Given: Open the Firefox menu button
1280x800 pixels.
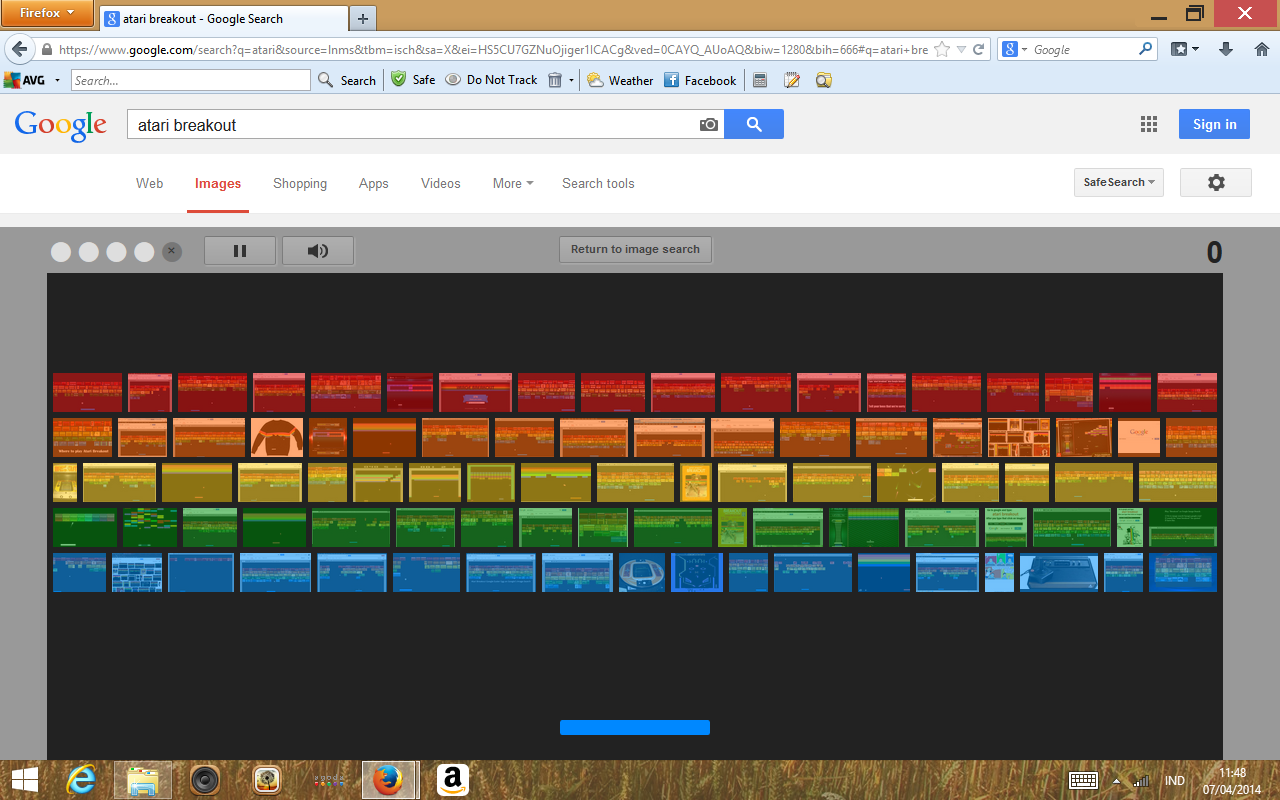Looking at the screenshot, I should click(x=47, y=14).
